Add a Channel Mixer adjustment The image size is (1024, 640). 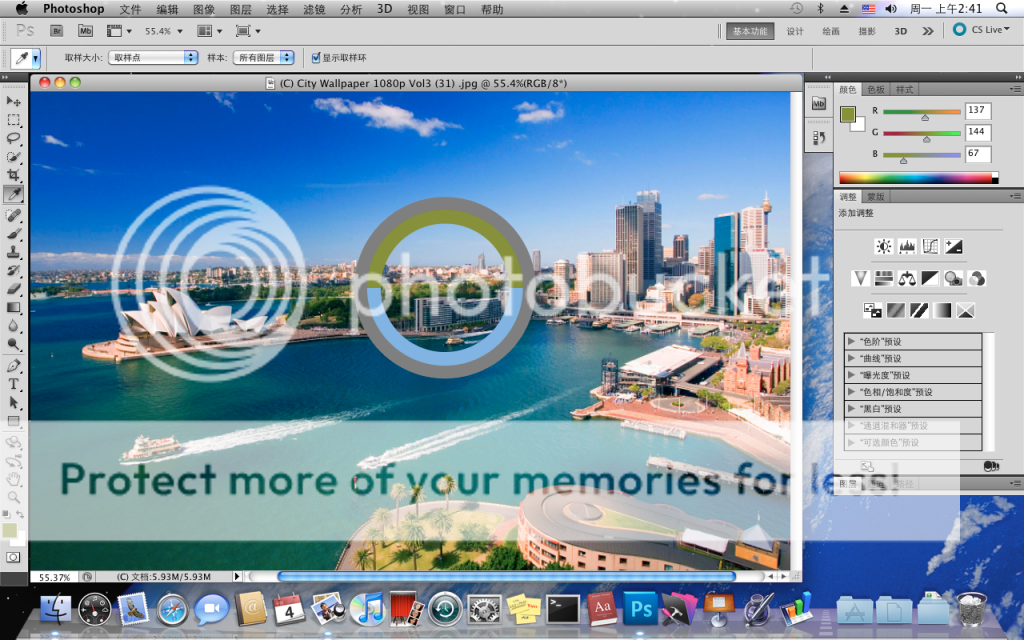[977, 278]
